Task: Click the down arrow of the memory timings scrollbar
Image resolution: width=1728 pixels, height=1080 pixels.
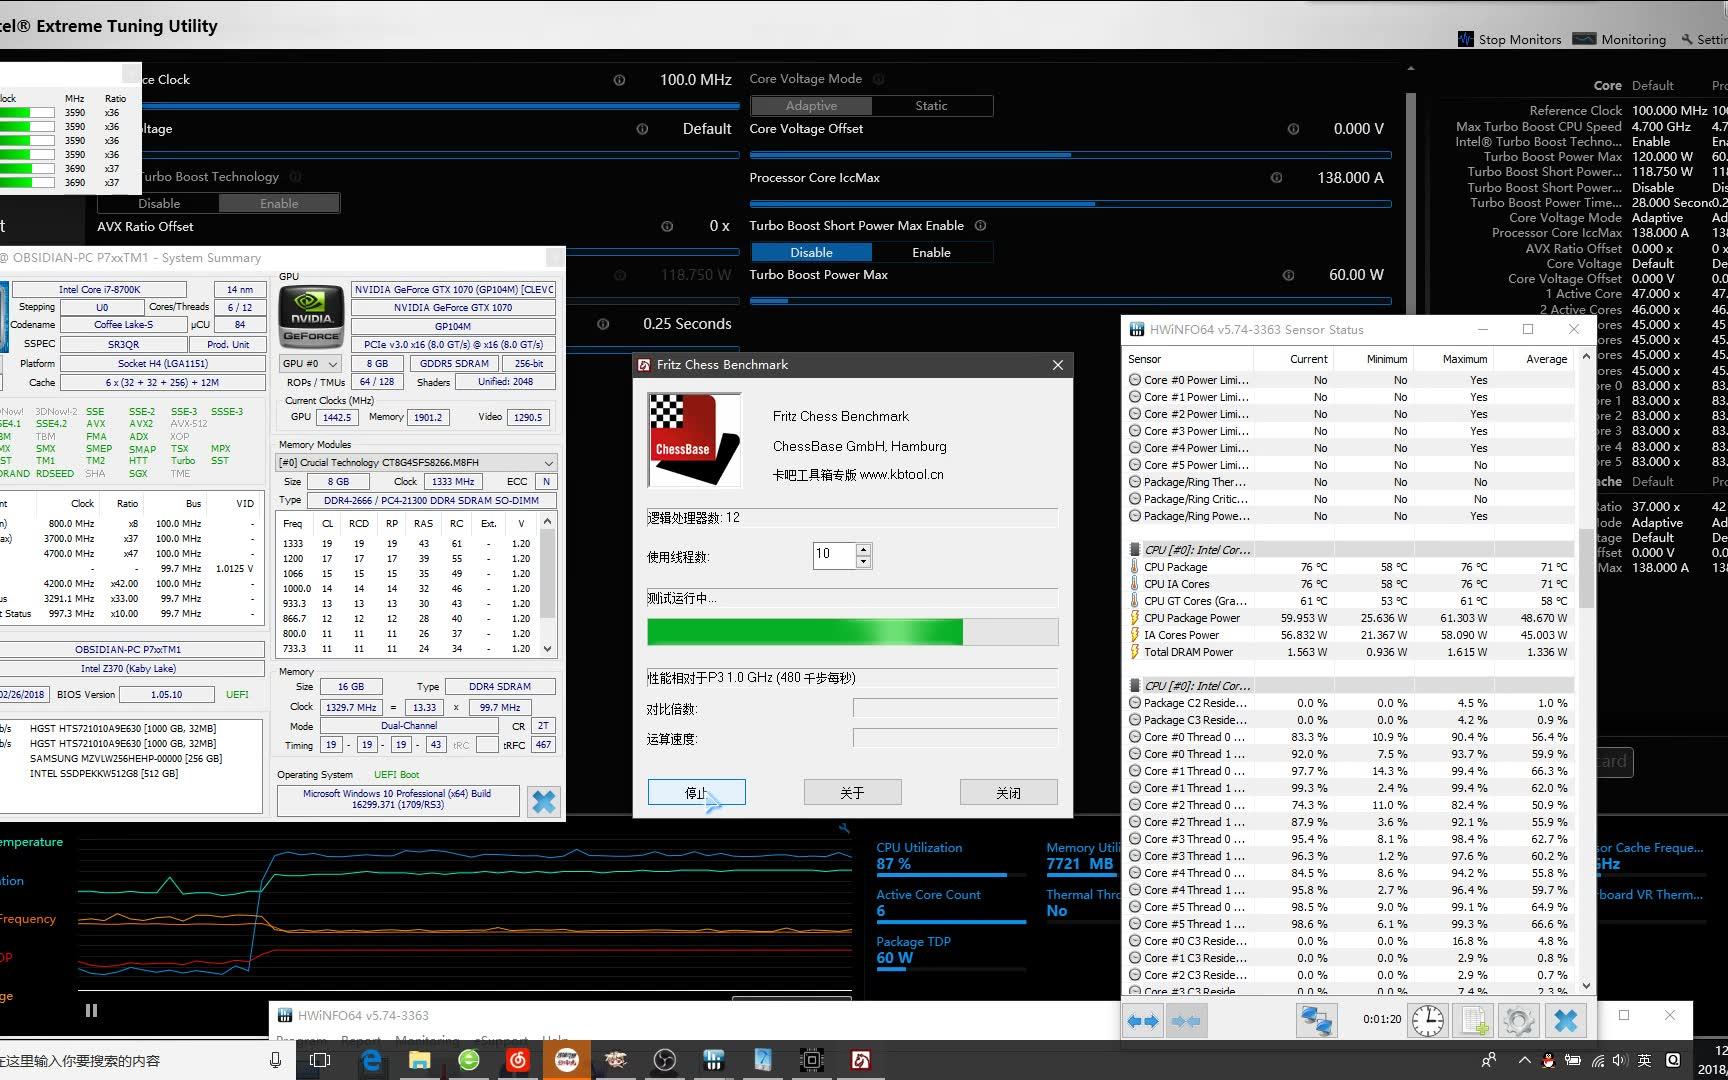Action: point(547,649)
